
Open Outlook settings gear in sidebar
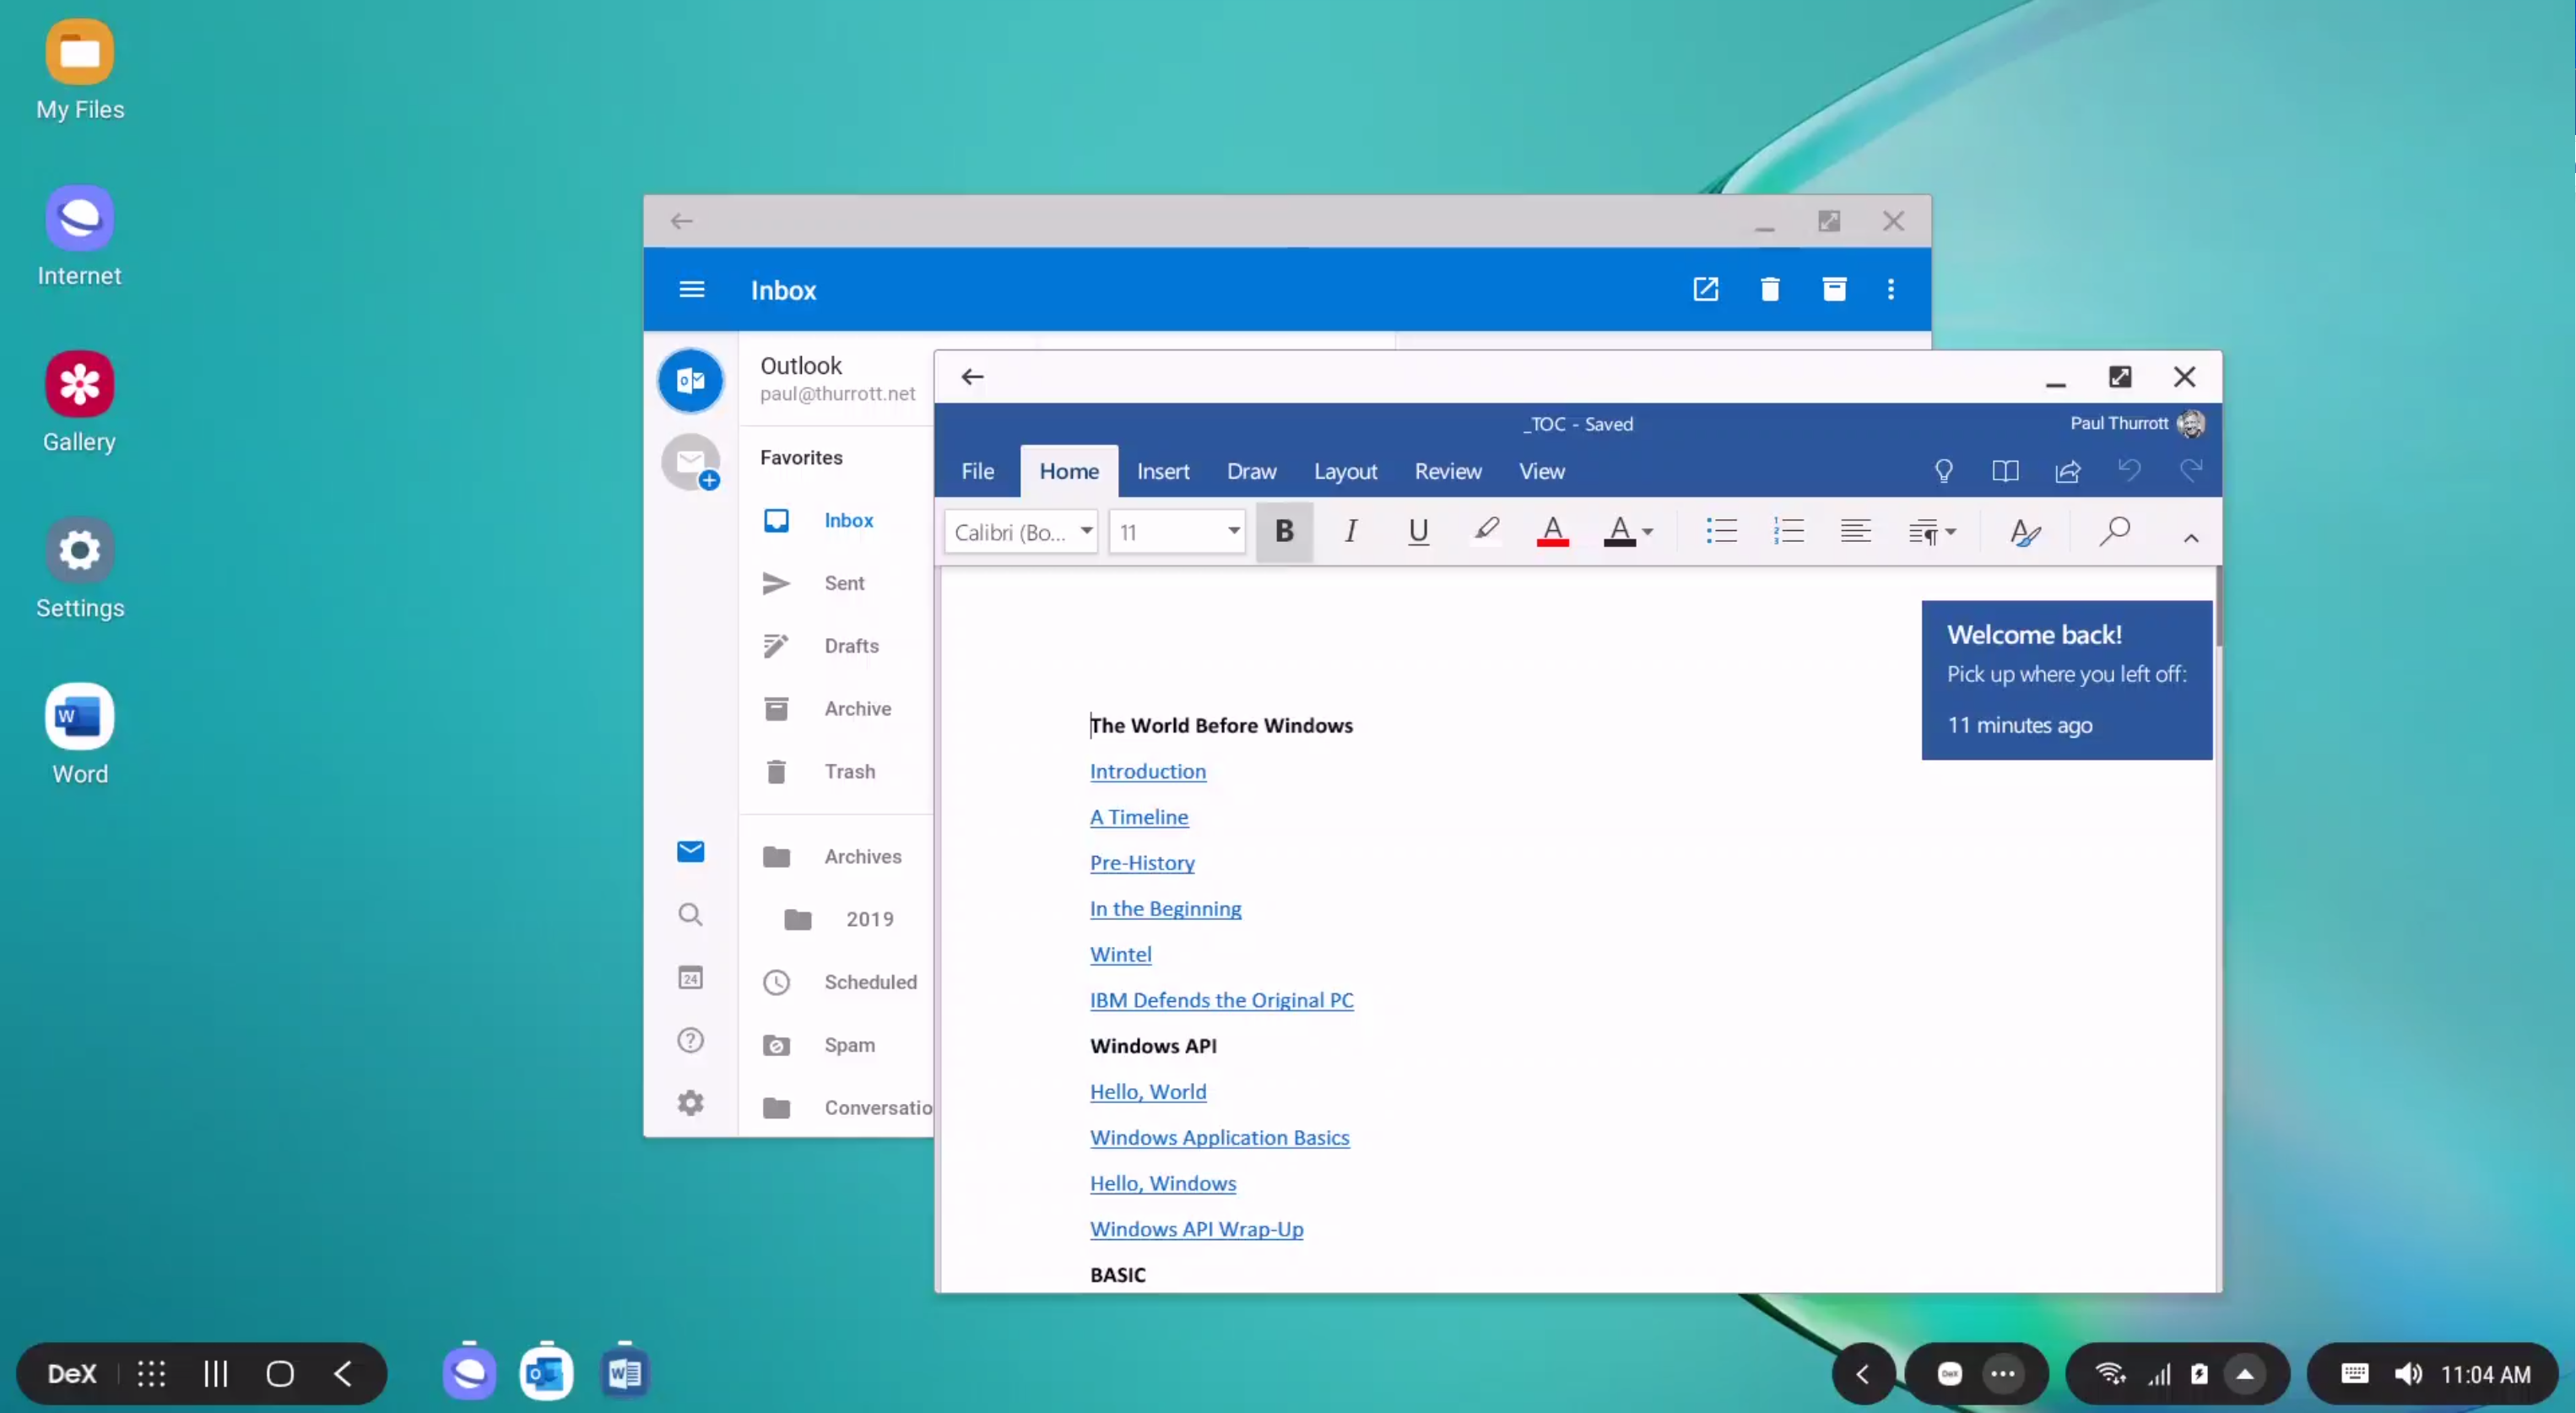coord(690,1104)
